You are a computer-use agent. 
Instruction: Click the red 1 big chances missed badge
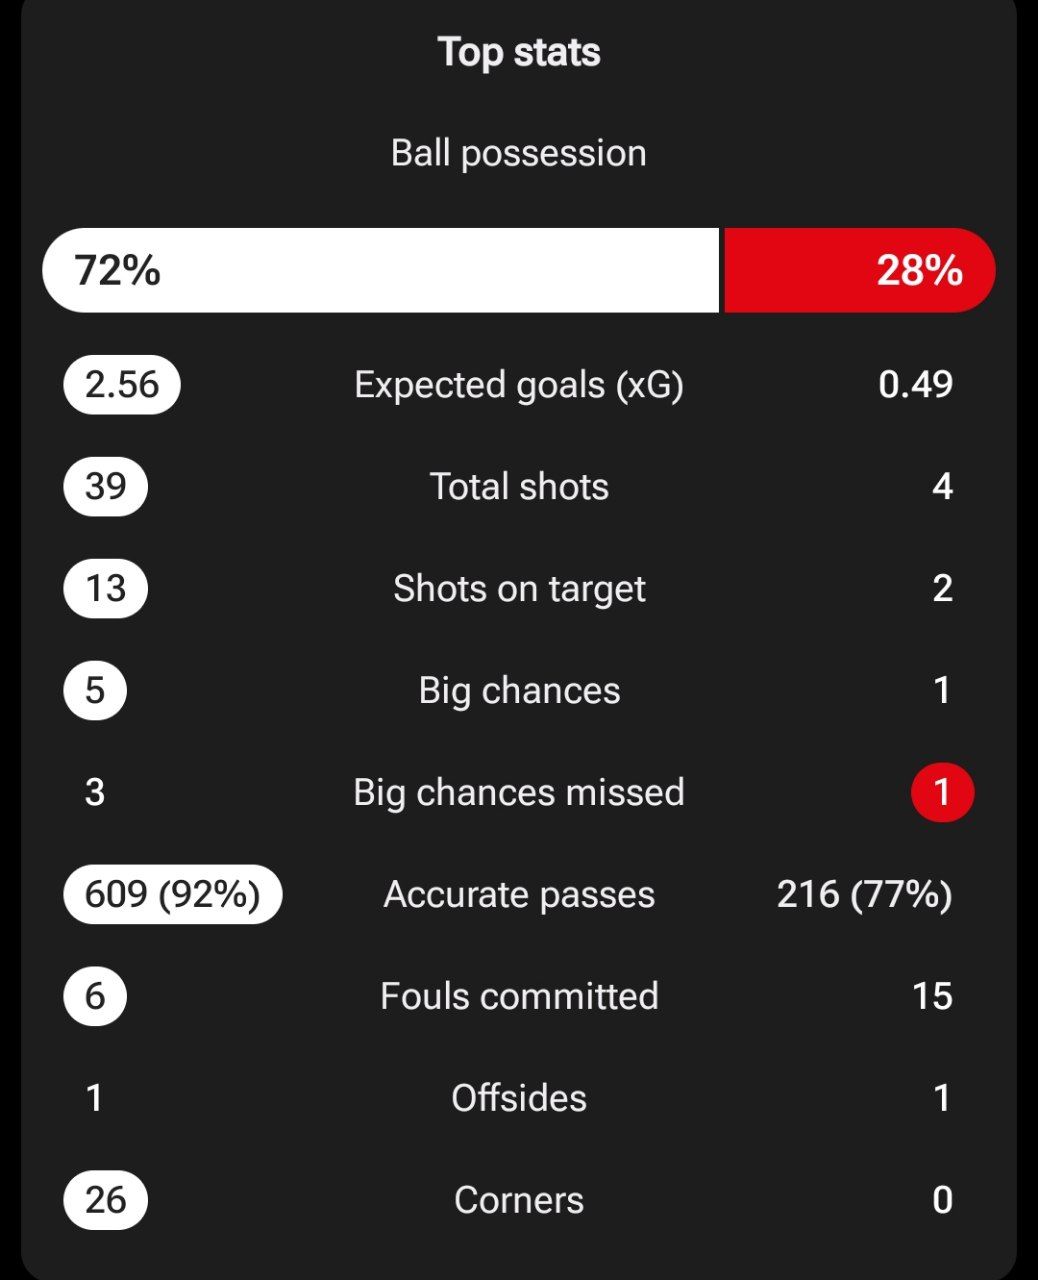[x=942, y=792]
